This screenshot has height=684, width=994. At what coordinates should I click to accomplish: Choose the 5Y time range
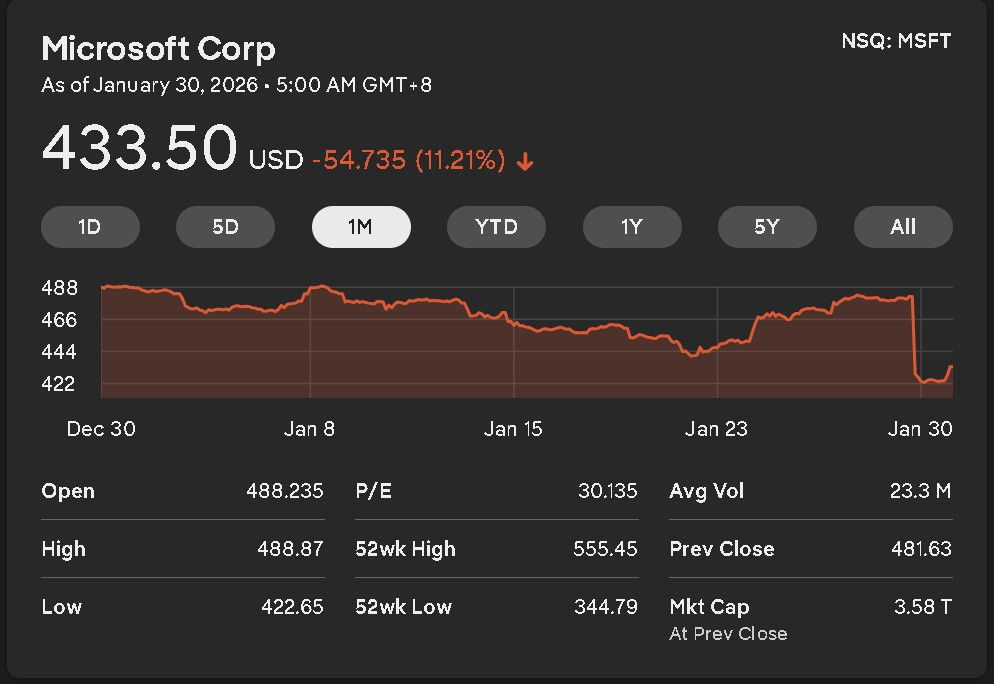tap(767, 227)
